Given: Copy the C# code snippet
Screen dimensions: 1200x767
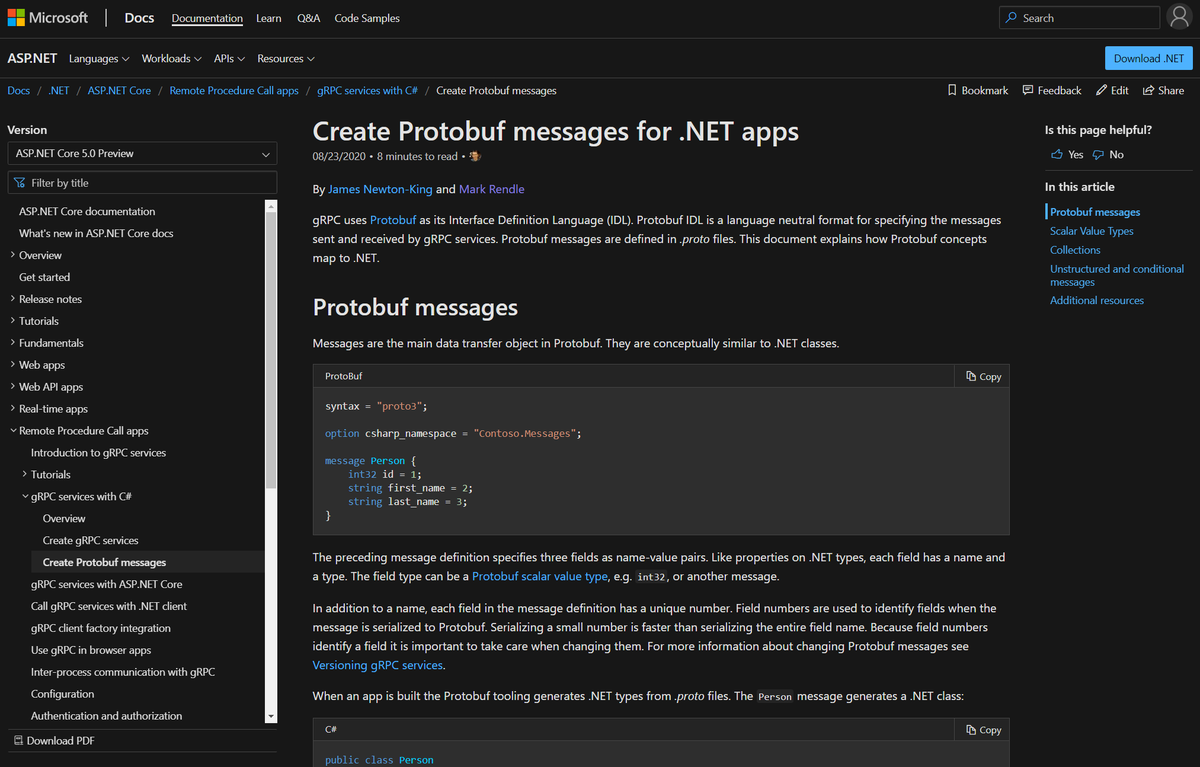Looking at the screenshot, I should (982, 729).
